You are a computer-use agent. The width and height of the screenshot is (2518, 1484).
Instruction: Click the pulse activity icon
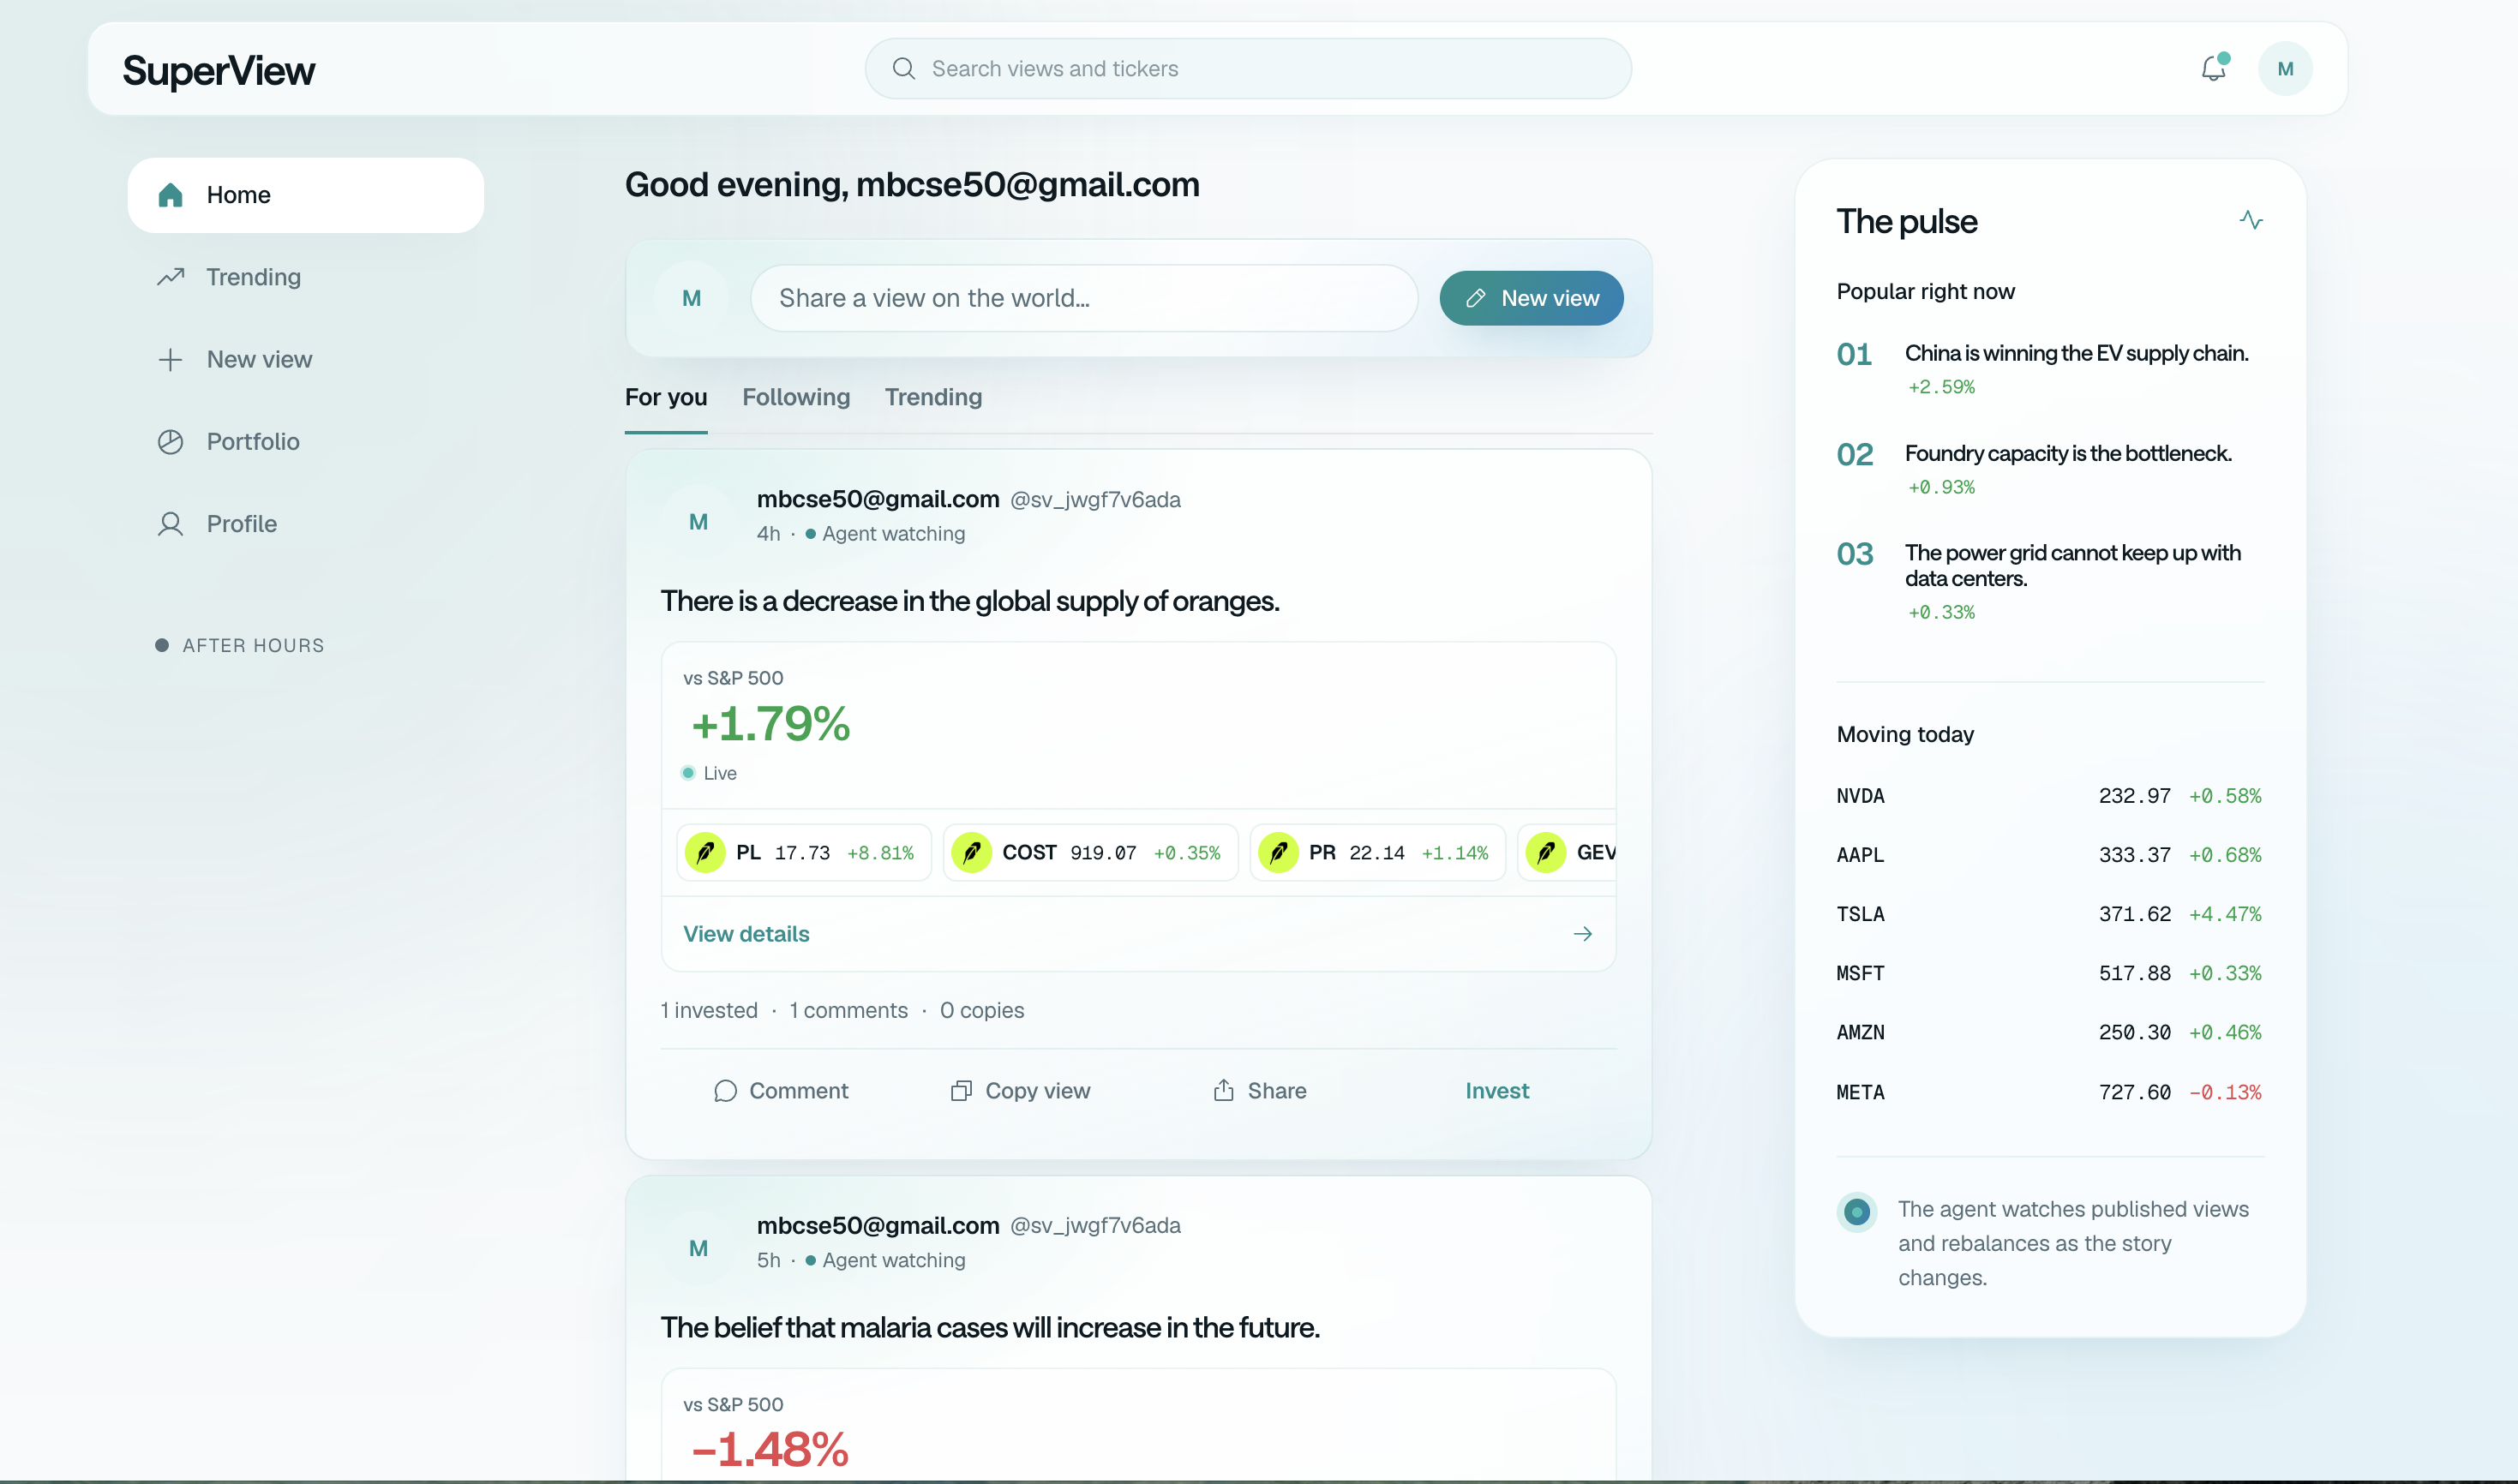tap(2251, 220)
